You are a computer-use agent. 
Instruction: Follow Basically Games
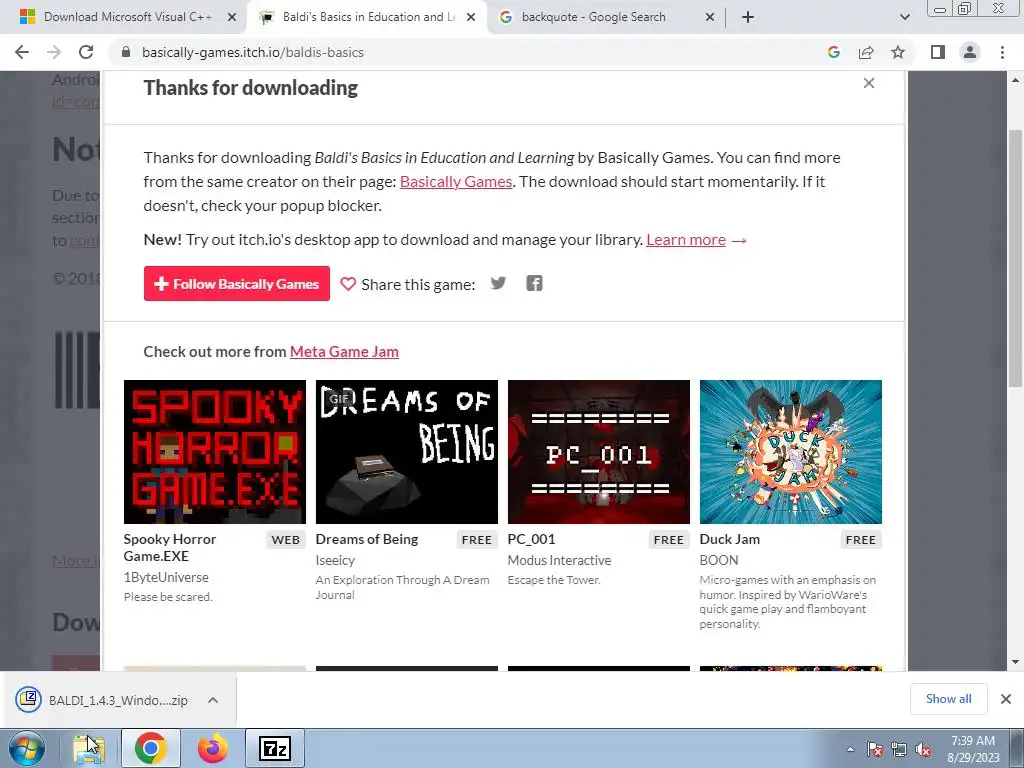click(236, 283)
